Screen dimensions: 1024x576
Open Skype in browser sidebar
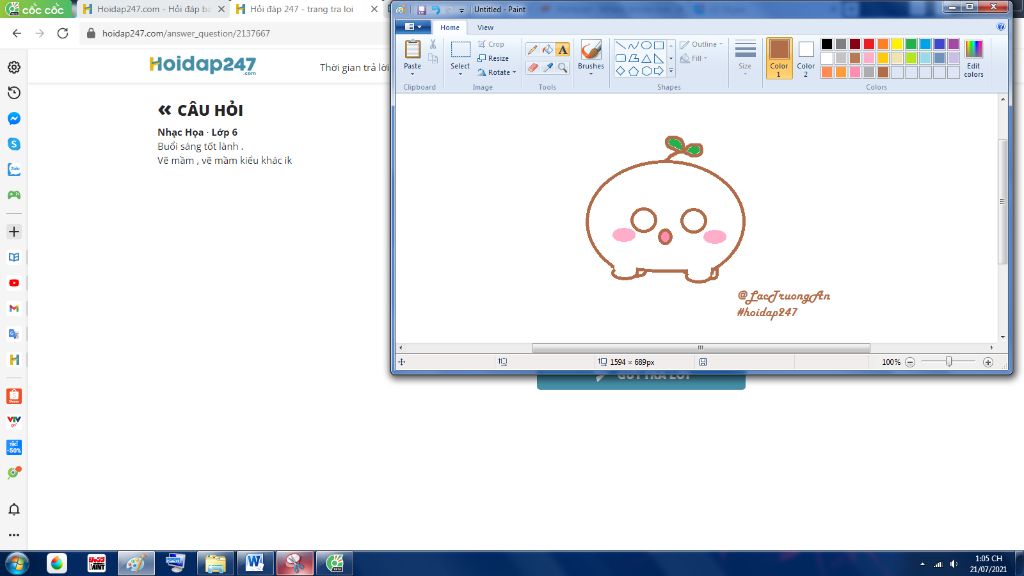point(14,144)
